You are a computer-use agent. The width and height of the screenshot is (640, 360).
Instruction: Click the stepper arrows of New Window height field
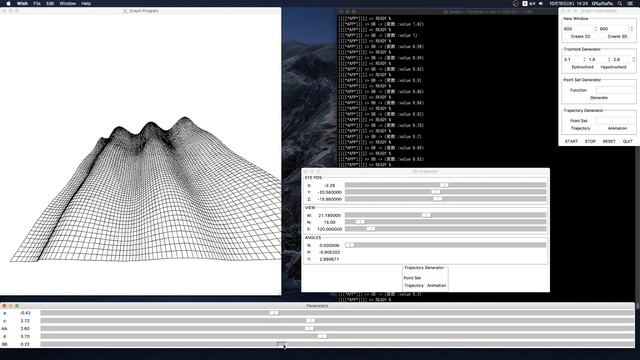point(631,29)
